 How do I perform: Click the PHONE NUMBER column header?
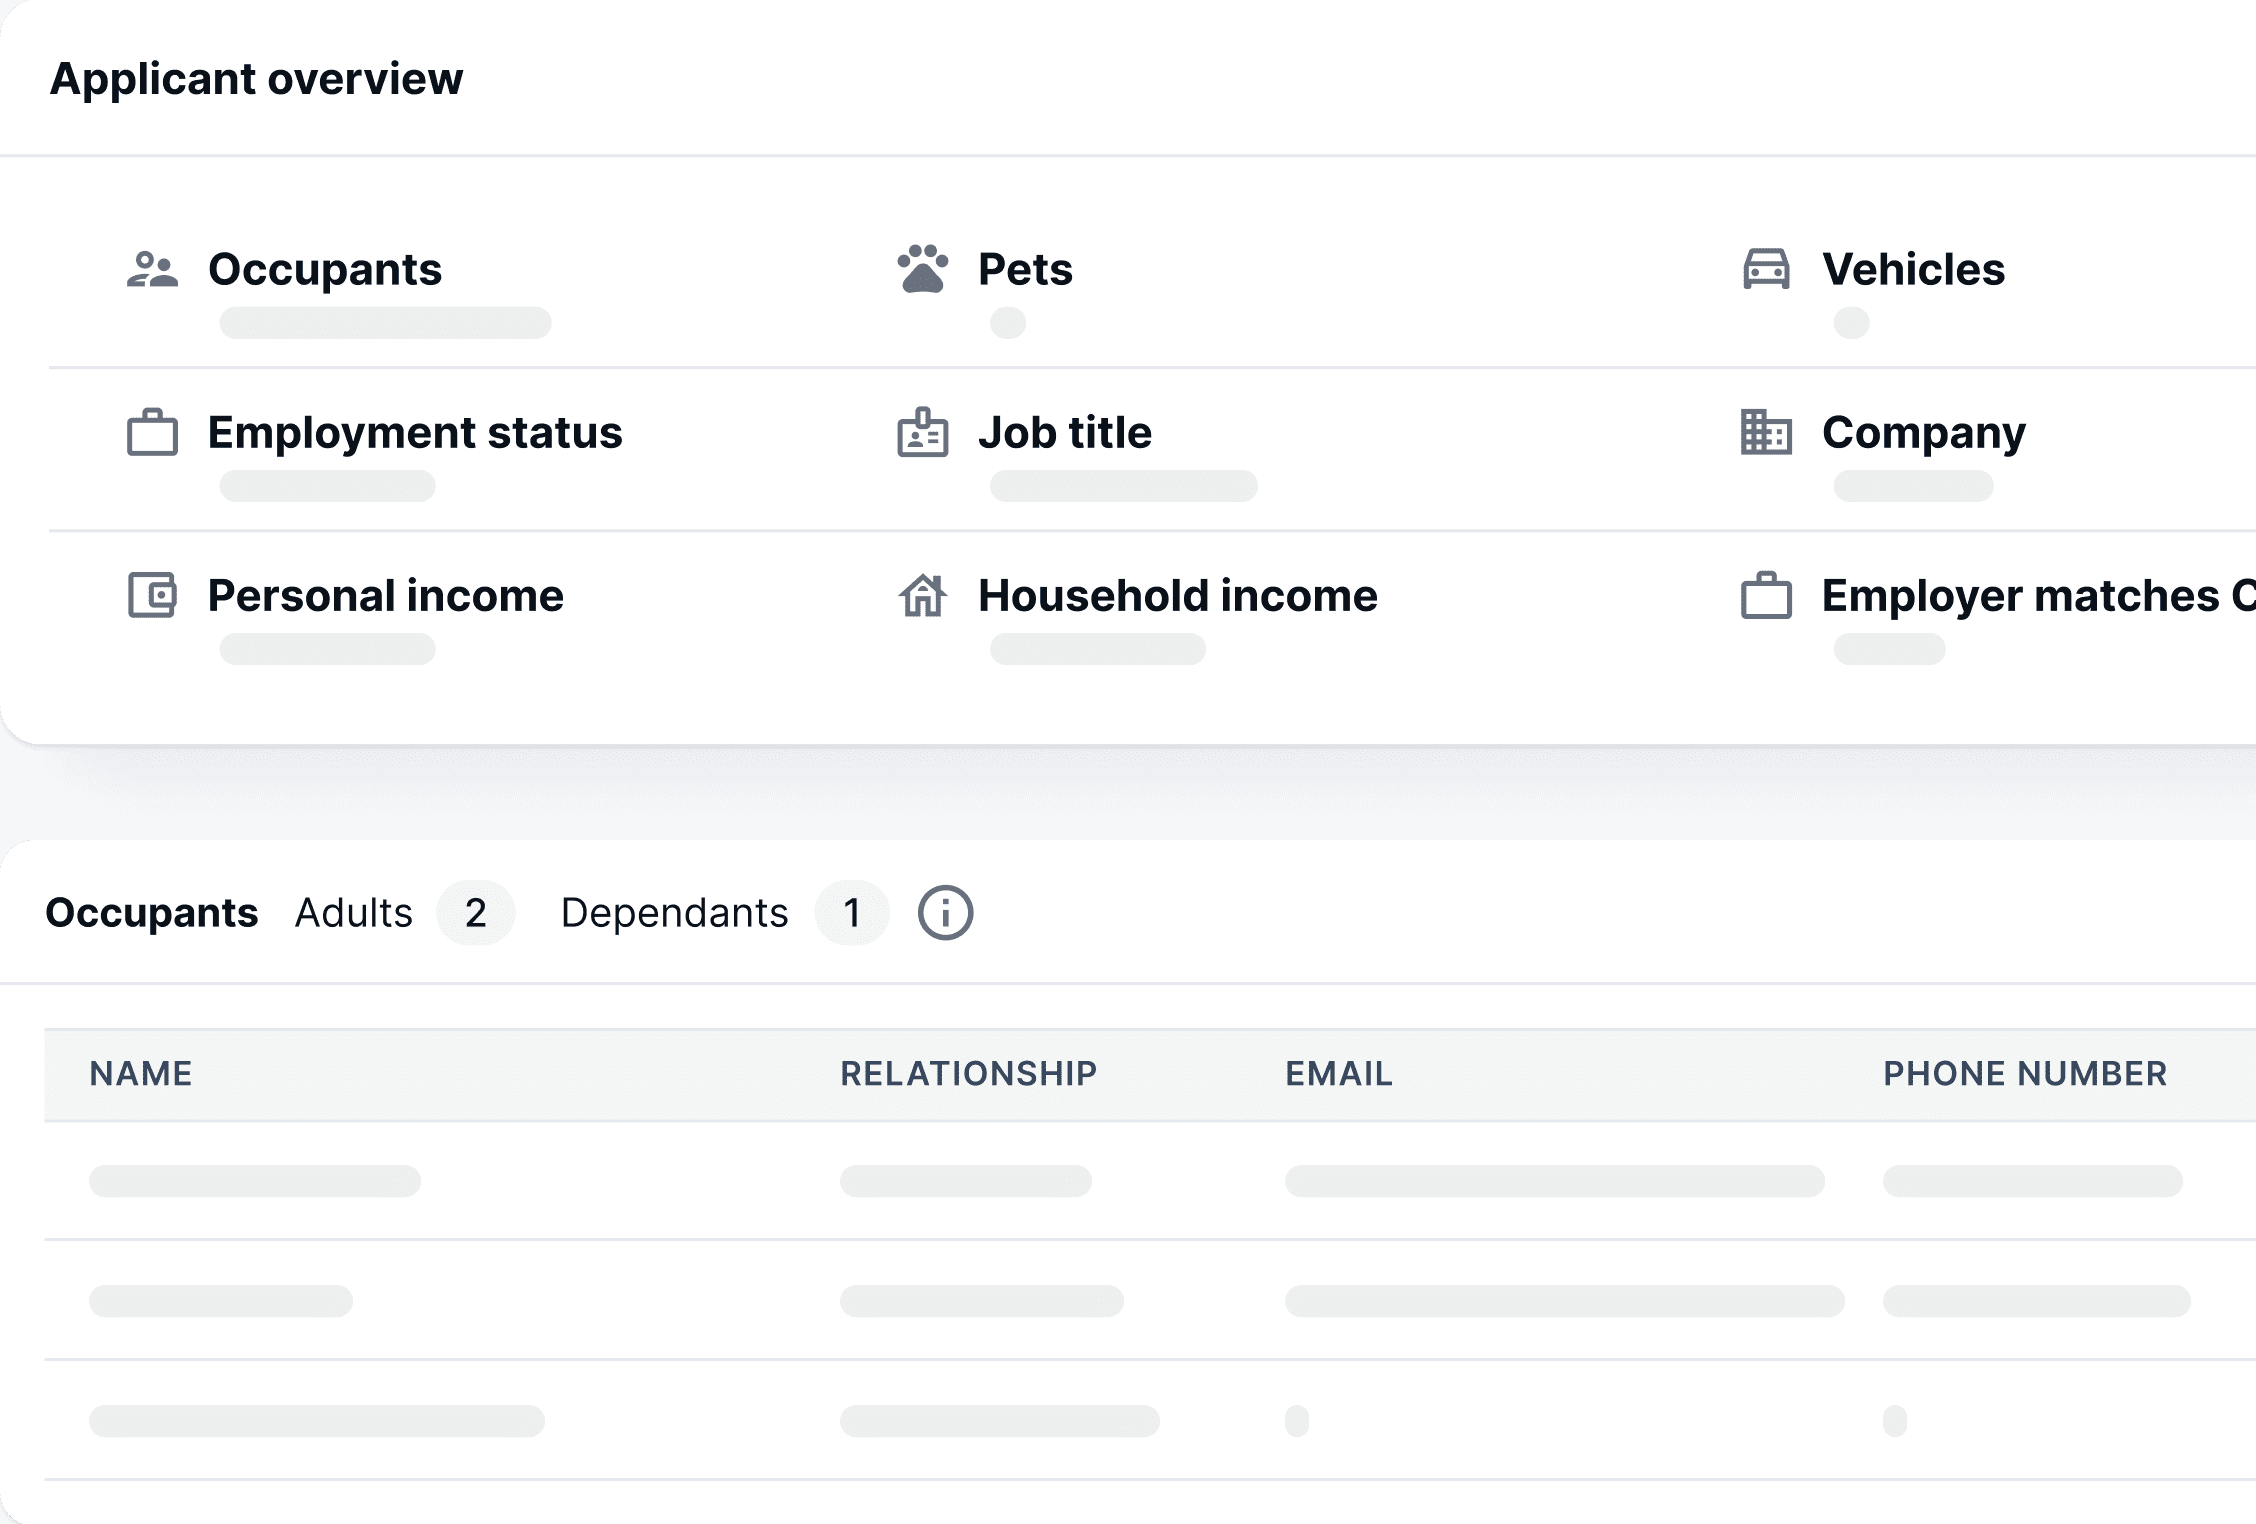pyautogui.click(x=2025, y=1074)
